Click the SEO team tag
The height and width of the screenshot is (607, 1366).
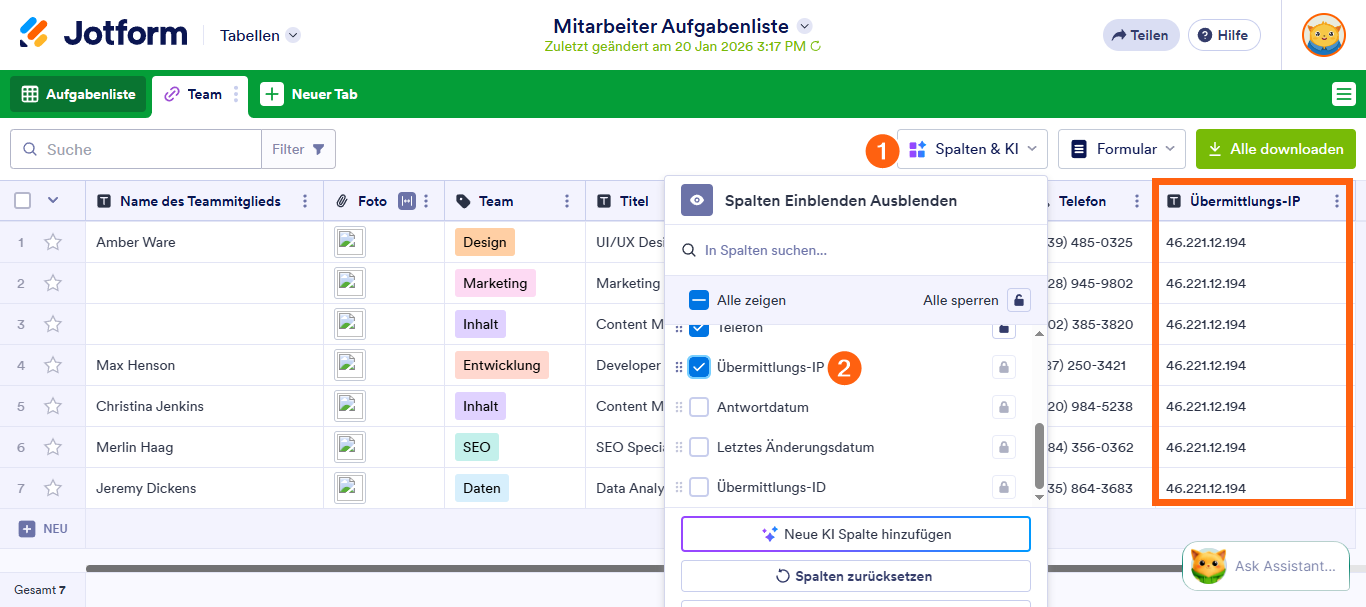tap(477, 447)
